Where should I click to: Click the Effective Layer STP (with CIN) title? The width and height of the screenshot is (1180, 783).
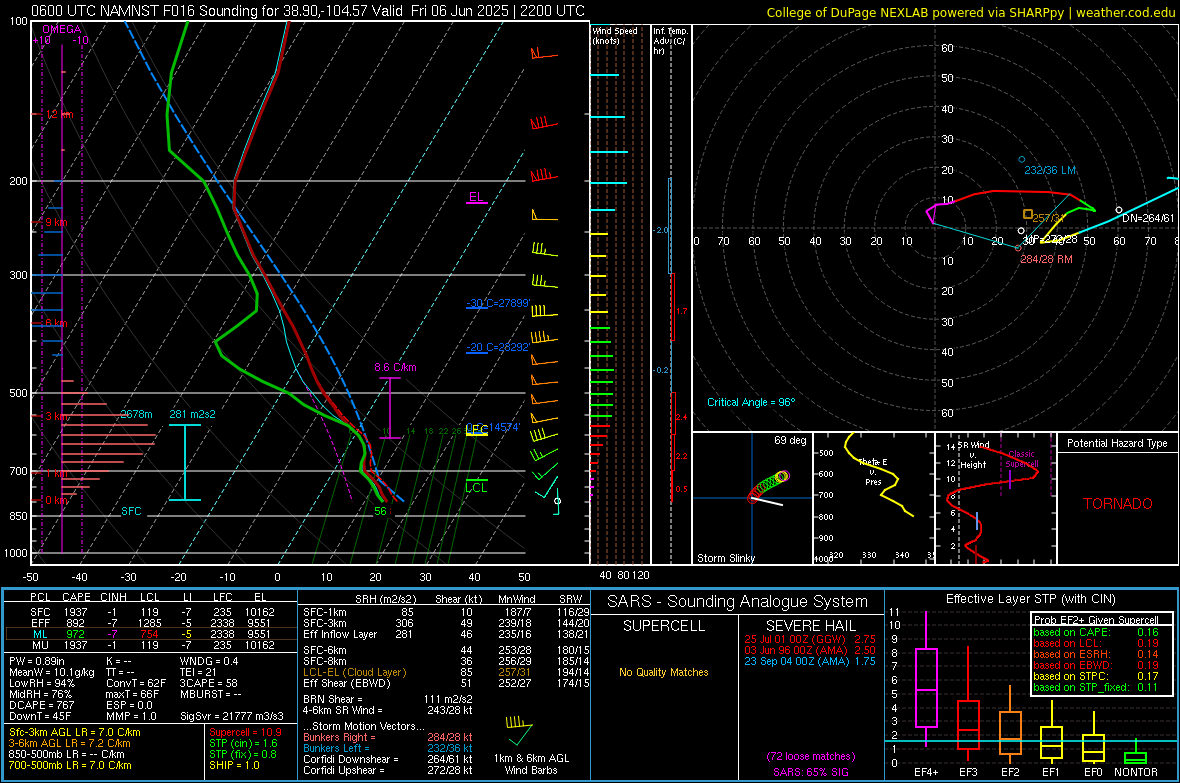1030,599
